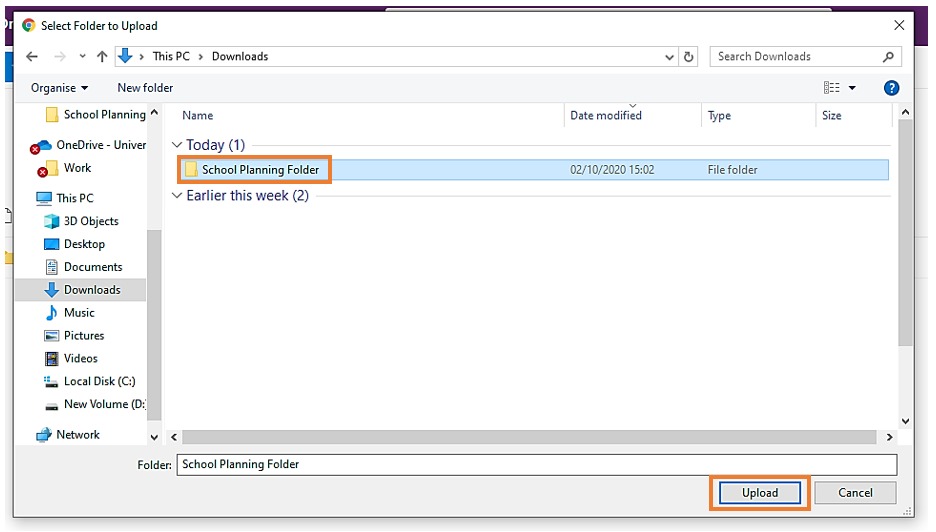
Task: Sort by the Size column header
Action: coord(832,116)
